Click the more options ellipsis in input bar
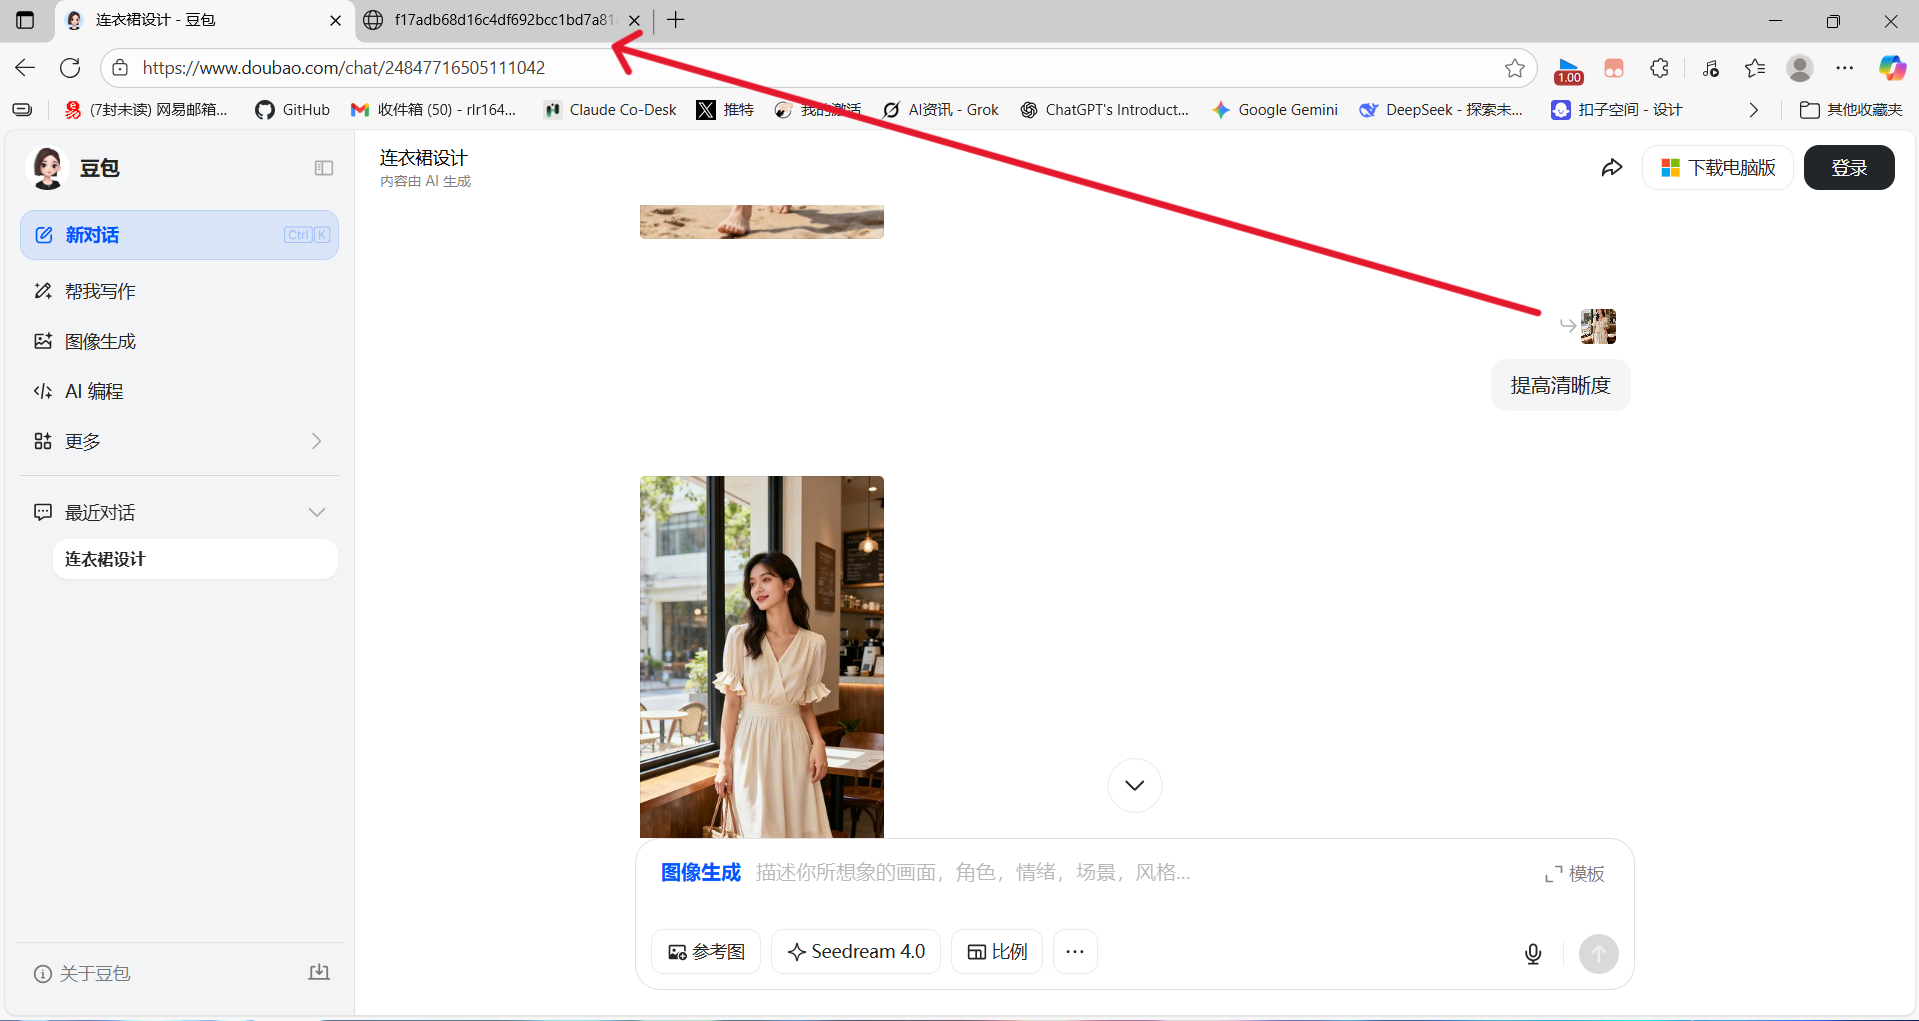 1075,952
